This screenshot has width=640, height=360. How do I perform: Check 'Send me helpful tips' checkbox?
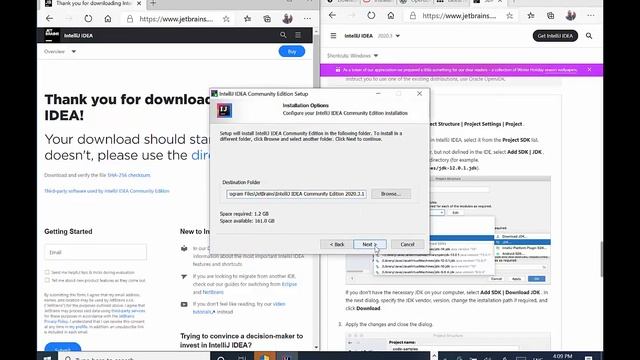(x=47, y=272)
